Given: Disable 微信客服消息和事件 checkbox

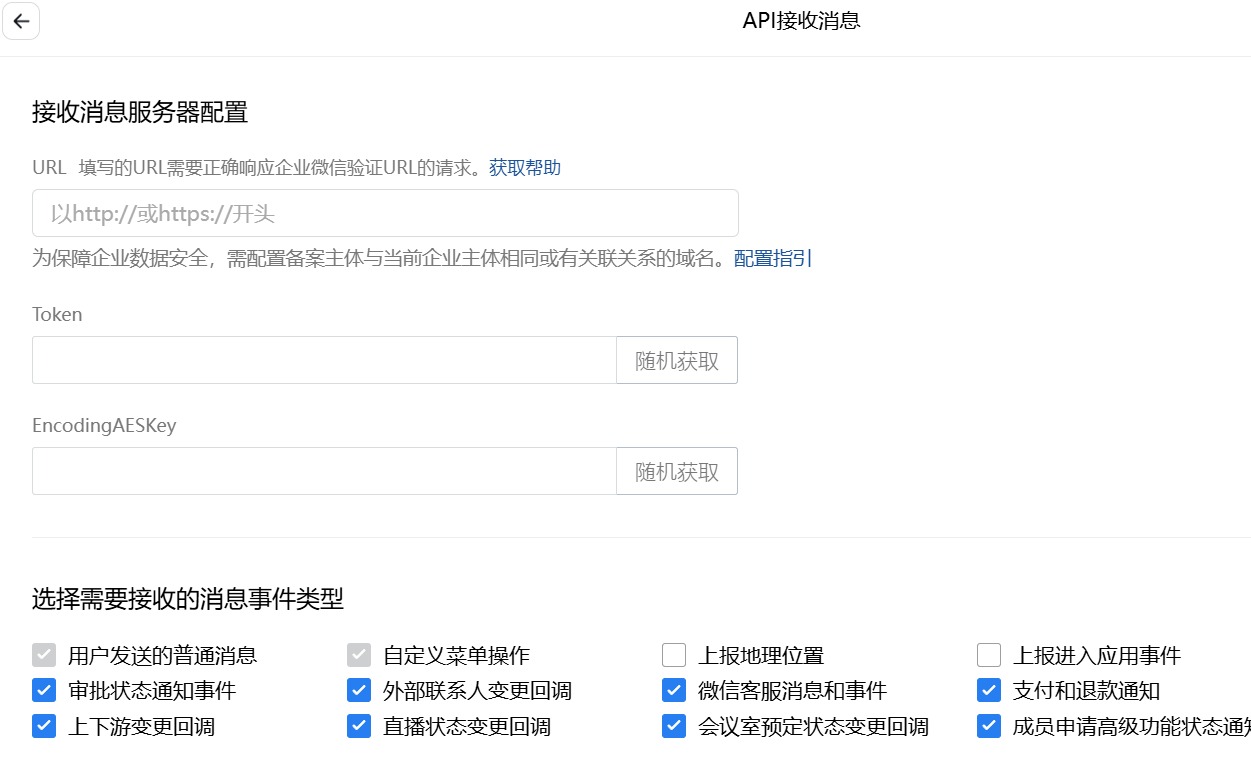Looking at the screenshot, I should [674, 691].
